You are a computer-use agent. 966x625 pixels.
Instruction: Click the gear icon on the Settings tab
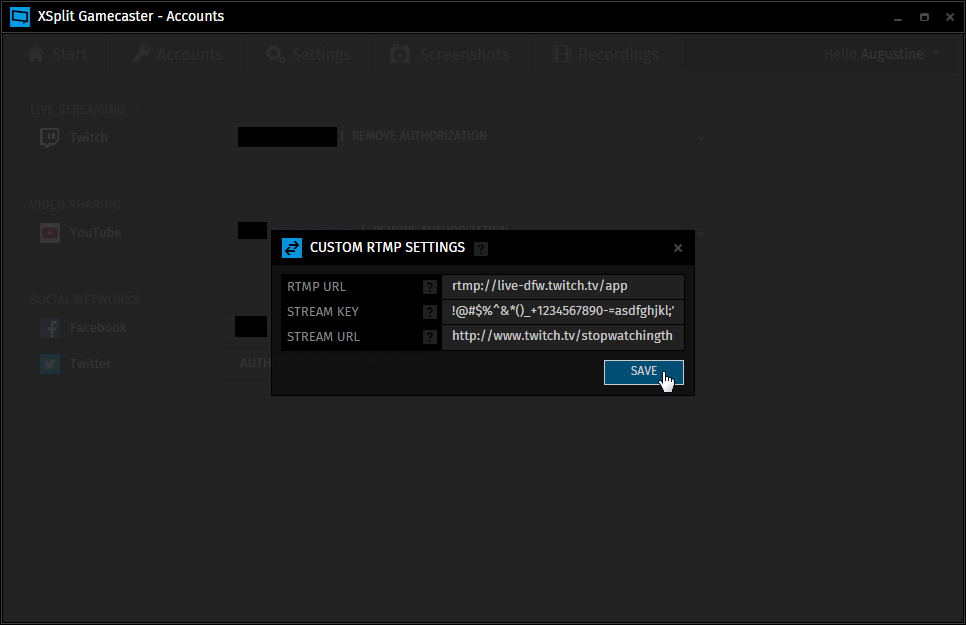(x=275, y=54)
